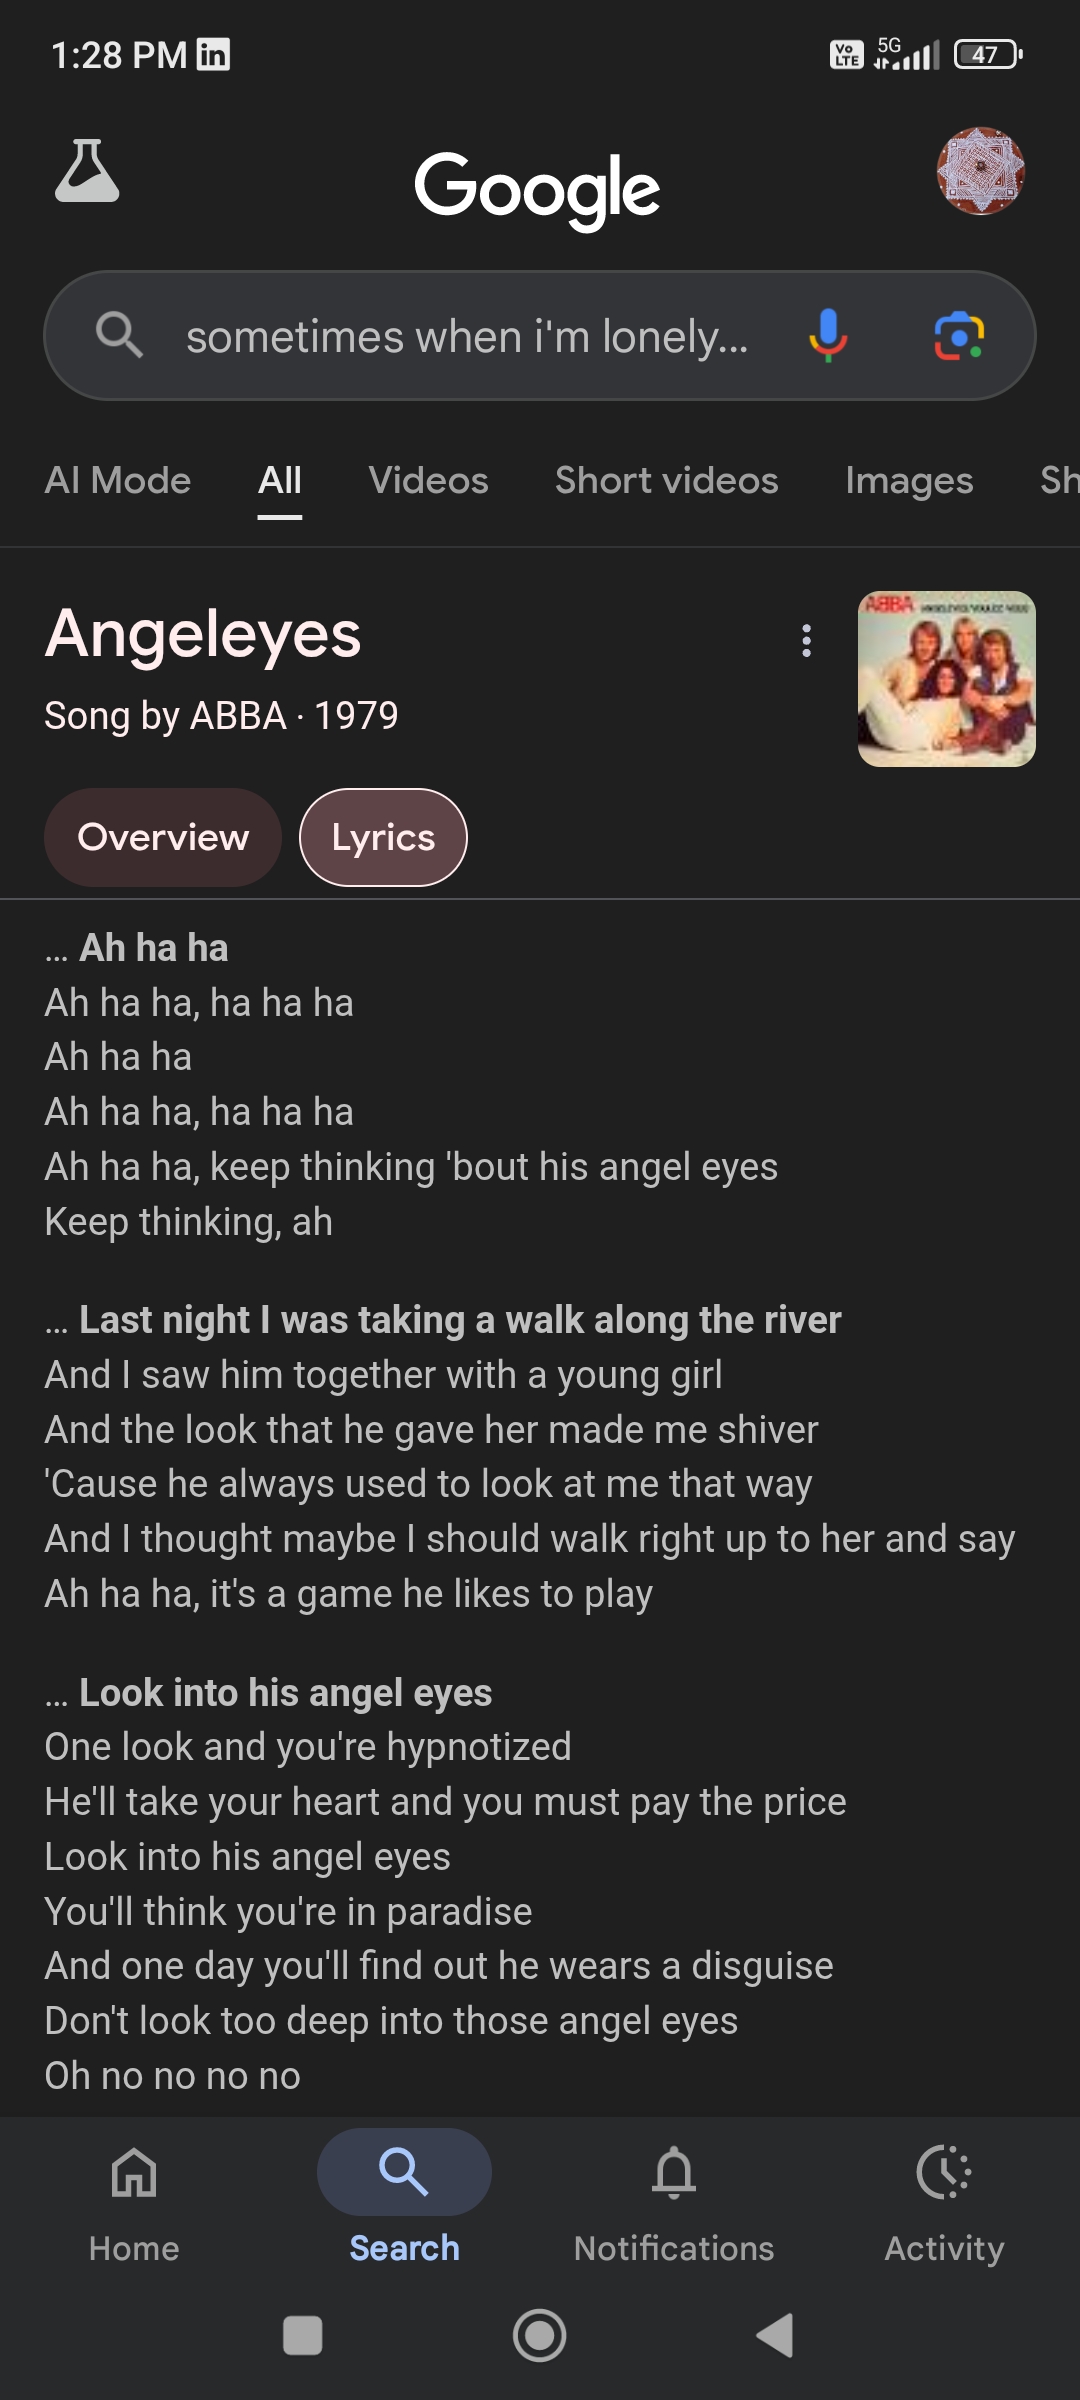Open Search Labs flask icon
Screen dimensions: 1080x2400
(87, 171)
